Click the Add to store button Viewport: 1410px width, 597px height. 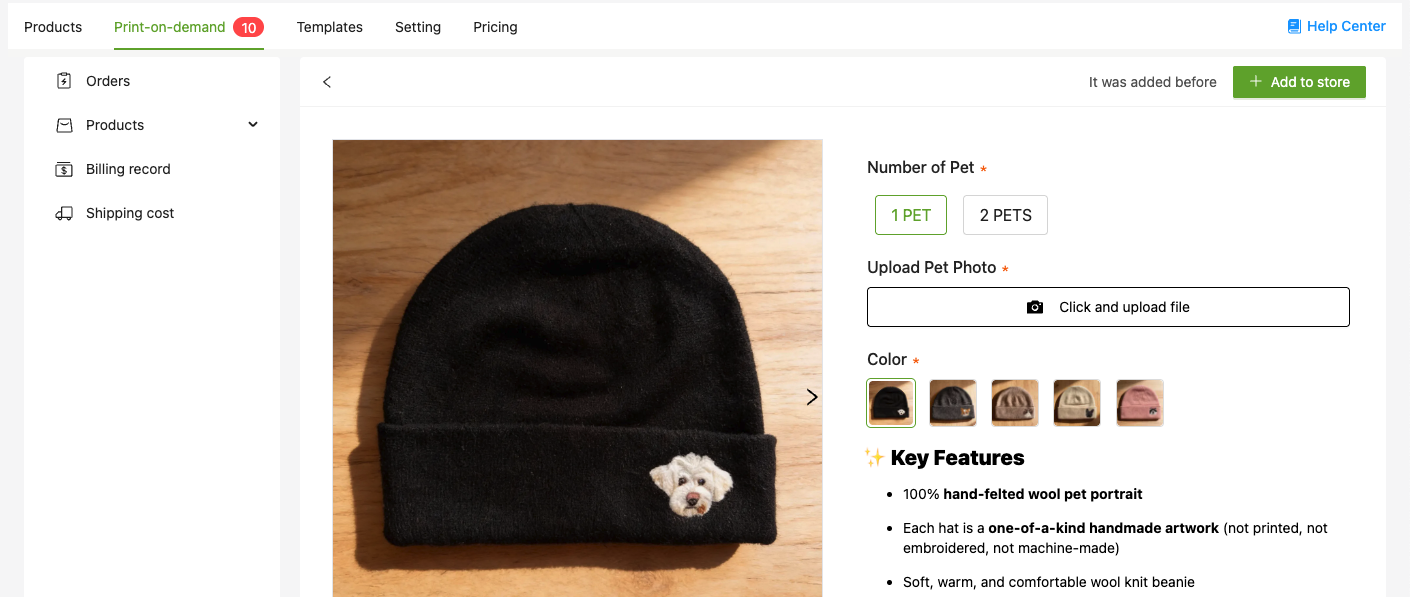click(1299, 82)
